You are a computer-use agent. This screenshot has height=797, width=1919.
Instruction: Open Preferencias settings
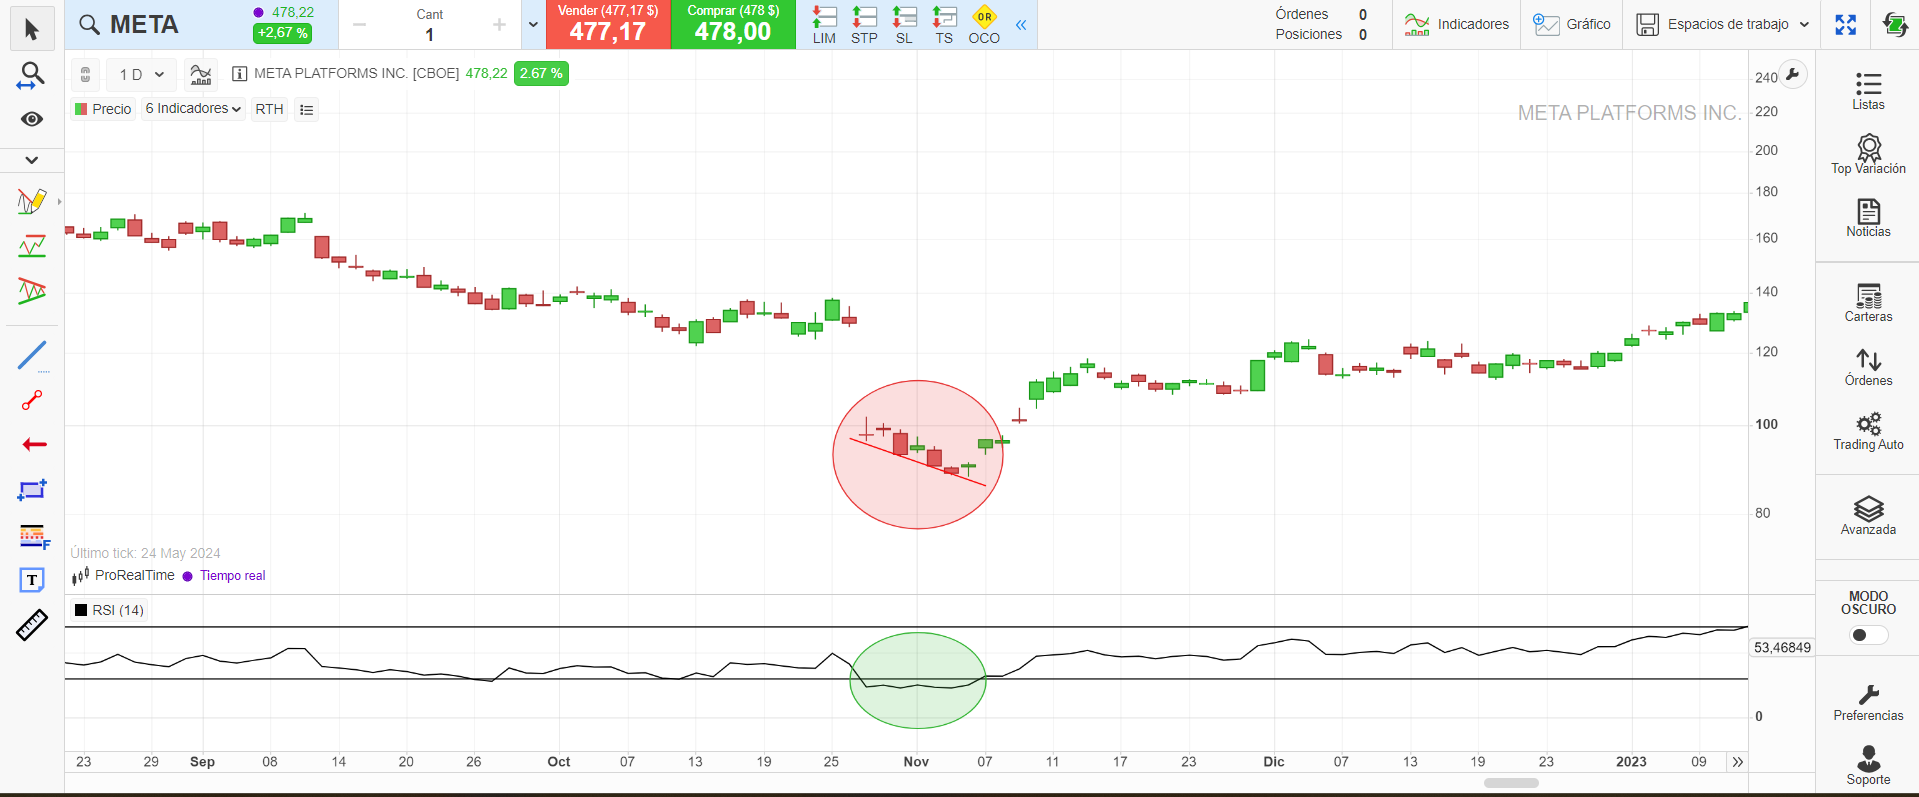pyautogui.click(x=1868, y=702)
